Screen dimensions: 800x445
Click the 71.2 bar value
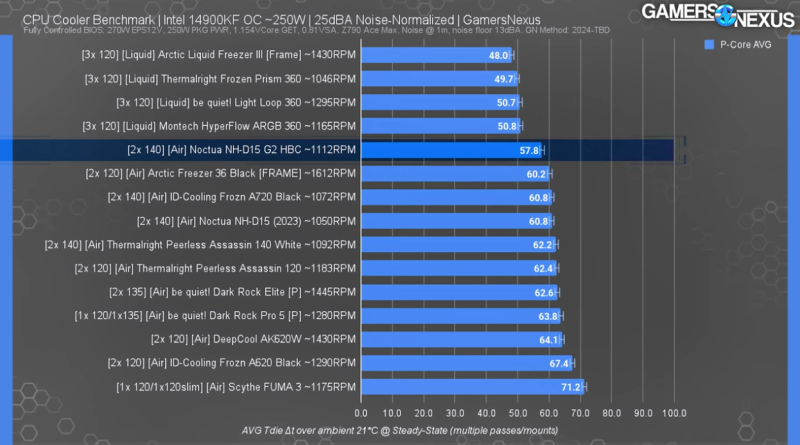click(x=571, y=387)
